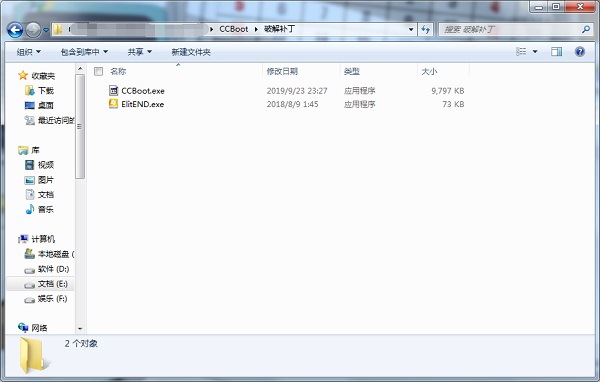This screenshot has height=382, width=600.
Task: Open help with the question mark icon
Action: point(580,51)
